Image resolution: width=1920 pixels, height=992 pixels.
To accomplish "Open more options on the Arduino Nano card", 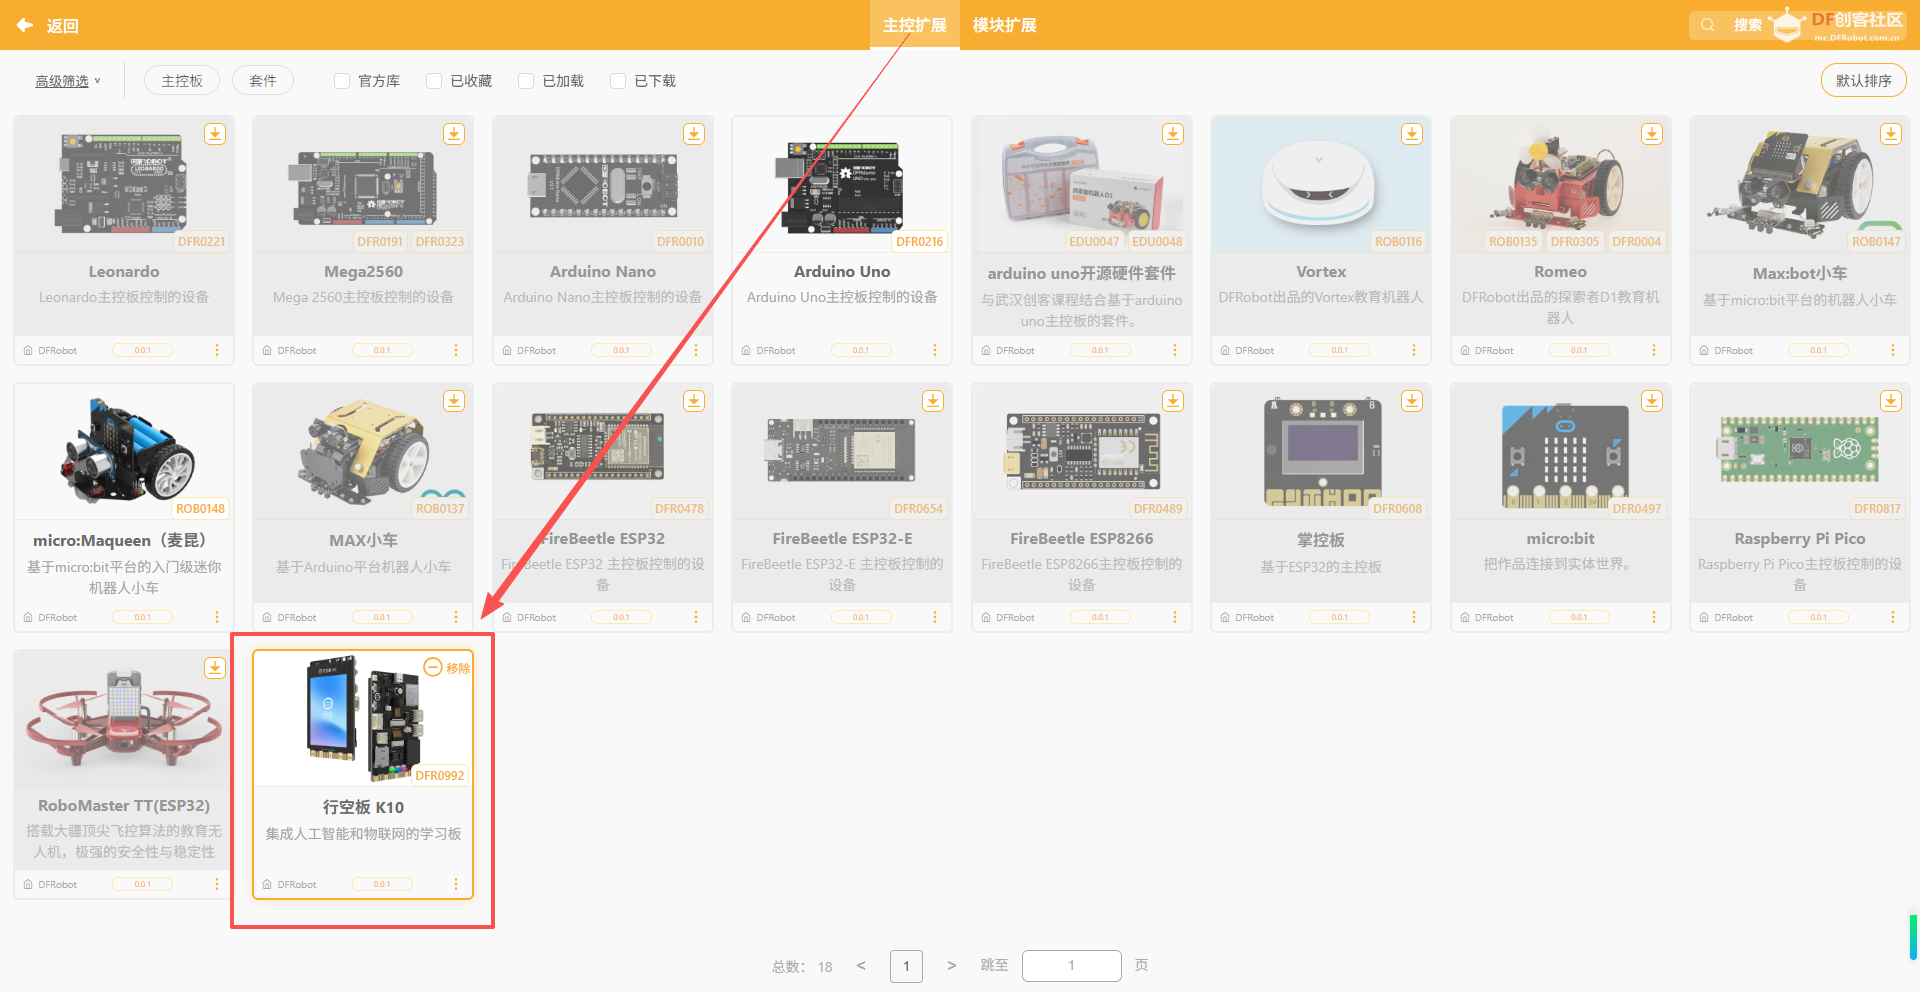I will tap(696, 350).
